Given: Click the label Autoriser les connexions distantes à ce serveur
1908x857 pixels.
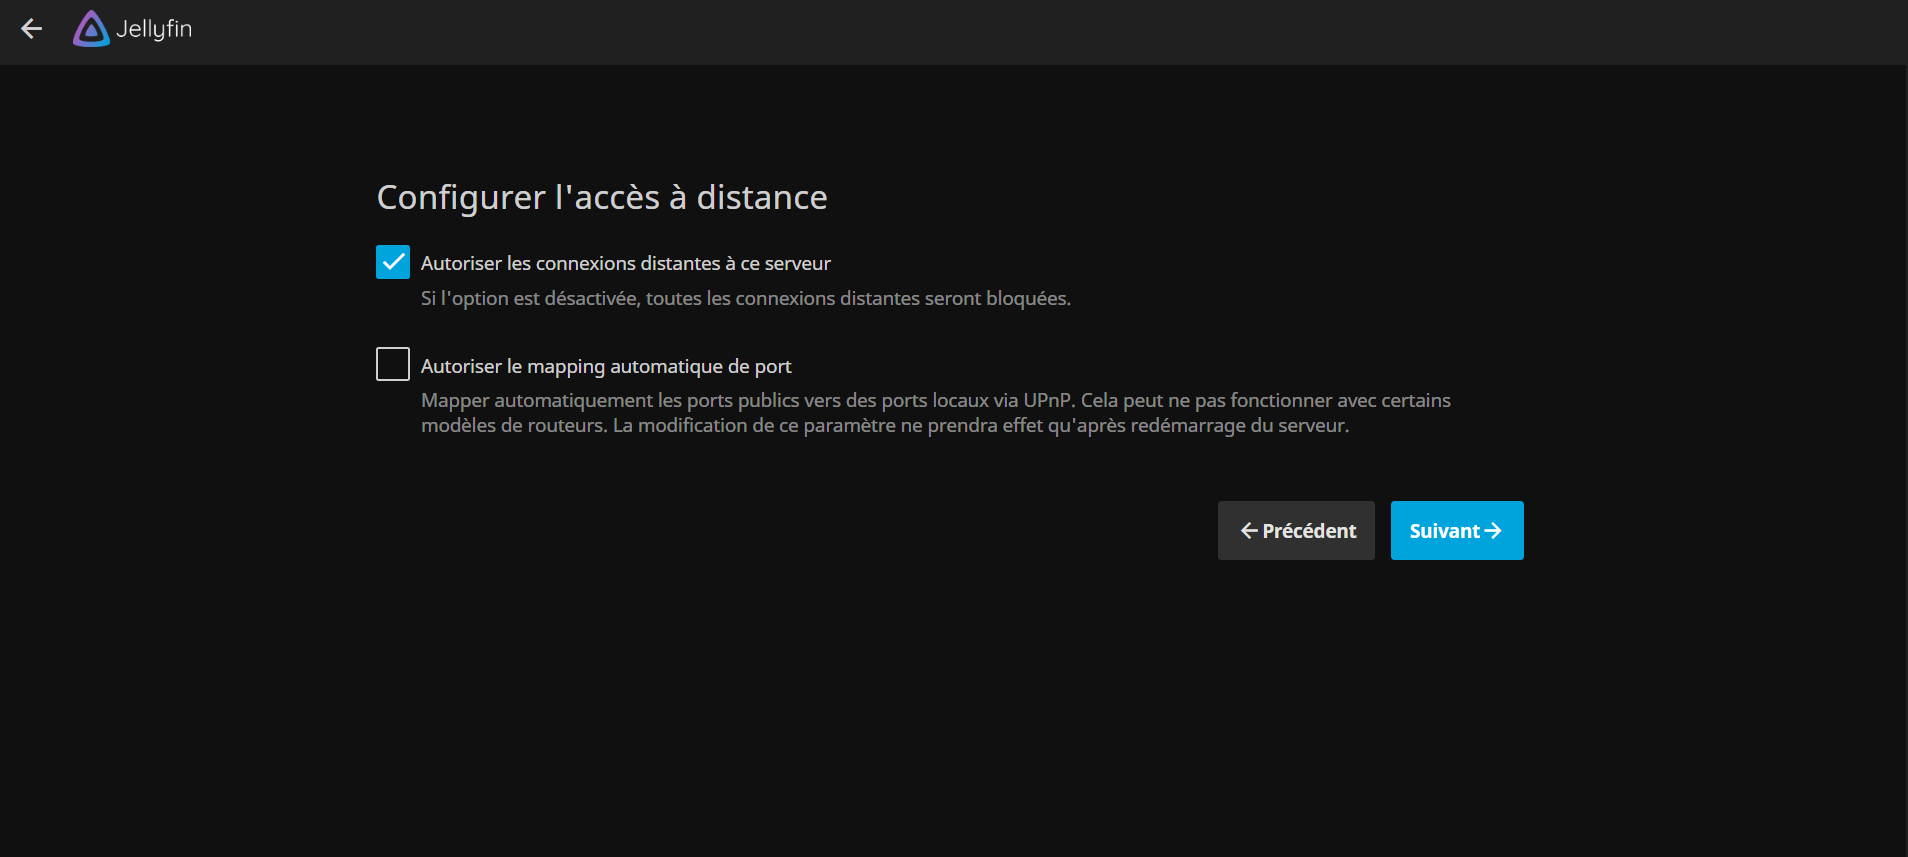Looking at the screenshot, I should (626, 263).
